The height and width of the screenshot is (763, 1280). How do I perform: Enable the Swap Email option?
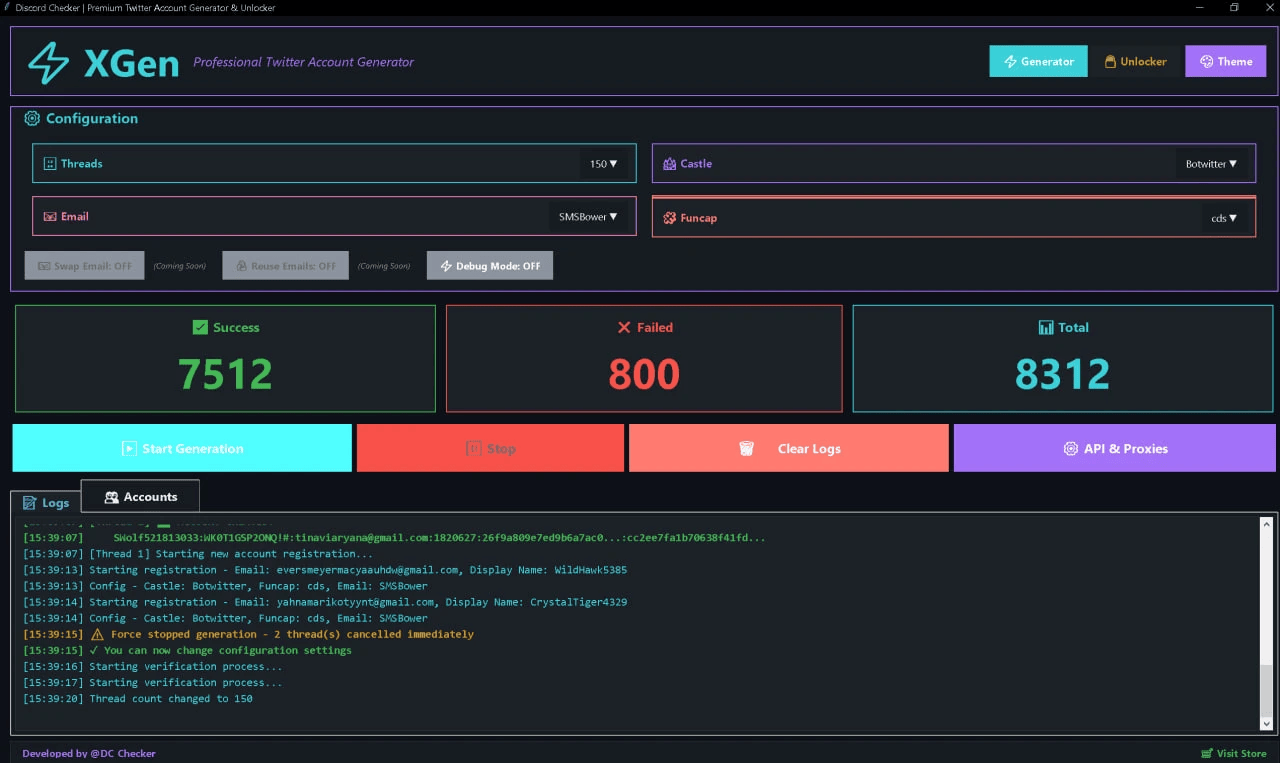(x=84, y=265)
